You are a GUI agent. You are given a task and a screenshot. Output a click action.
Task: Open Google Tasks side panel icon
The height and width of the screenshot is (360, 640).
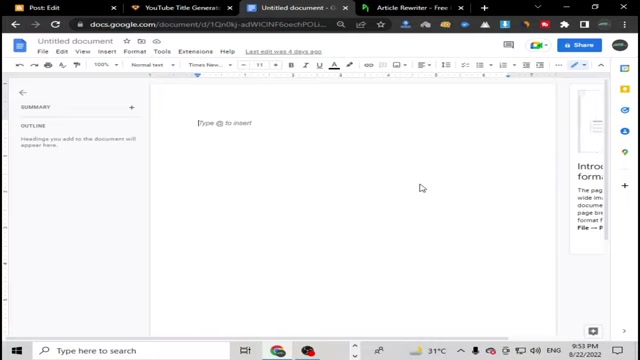(624, 110)
